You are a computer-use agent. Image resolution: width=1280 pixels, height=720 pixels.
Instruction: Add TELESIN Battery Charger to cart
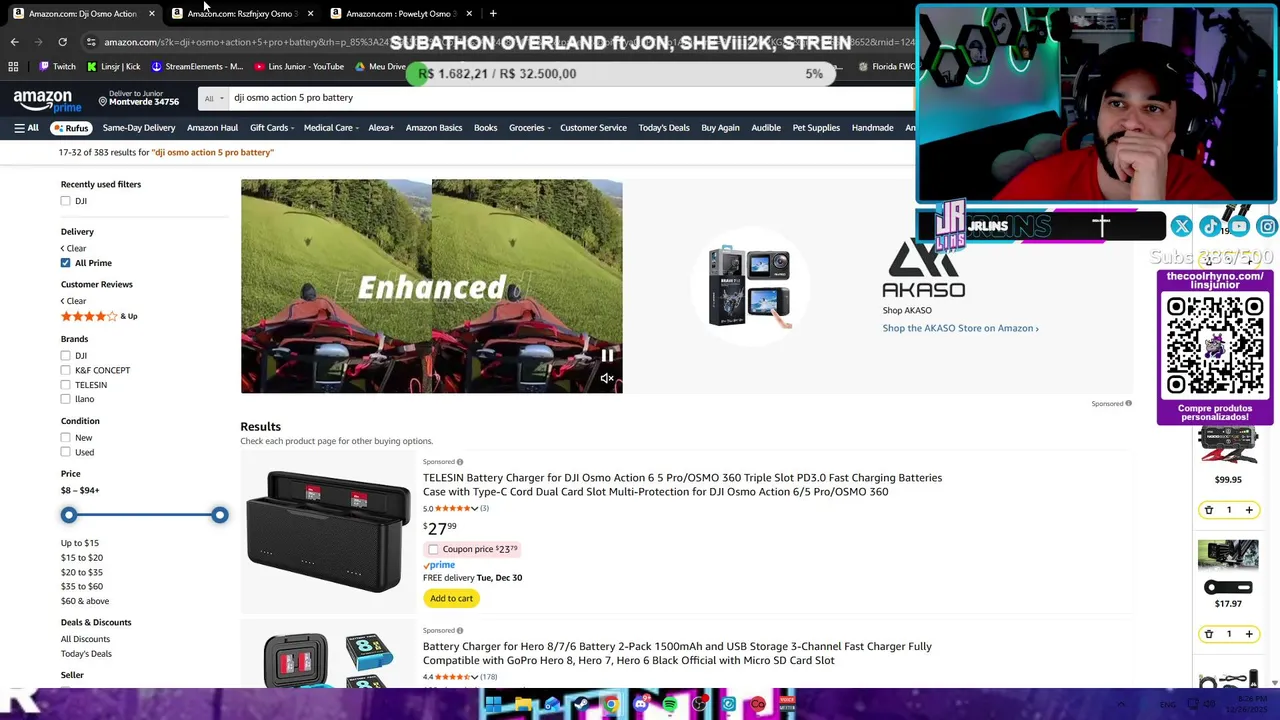point(451,598)
